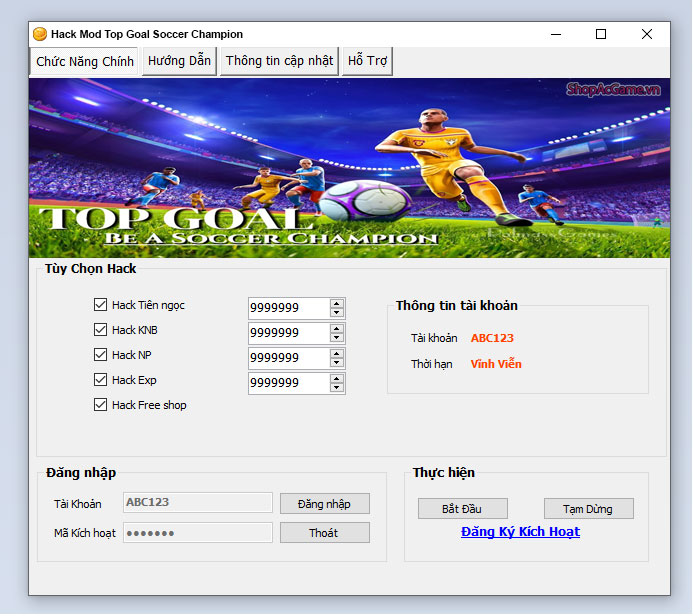Click the Mã Kích hoạt password field
This screenshot has width=693, height=616.
[198, 532]
